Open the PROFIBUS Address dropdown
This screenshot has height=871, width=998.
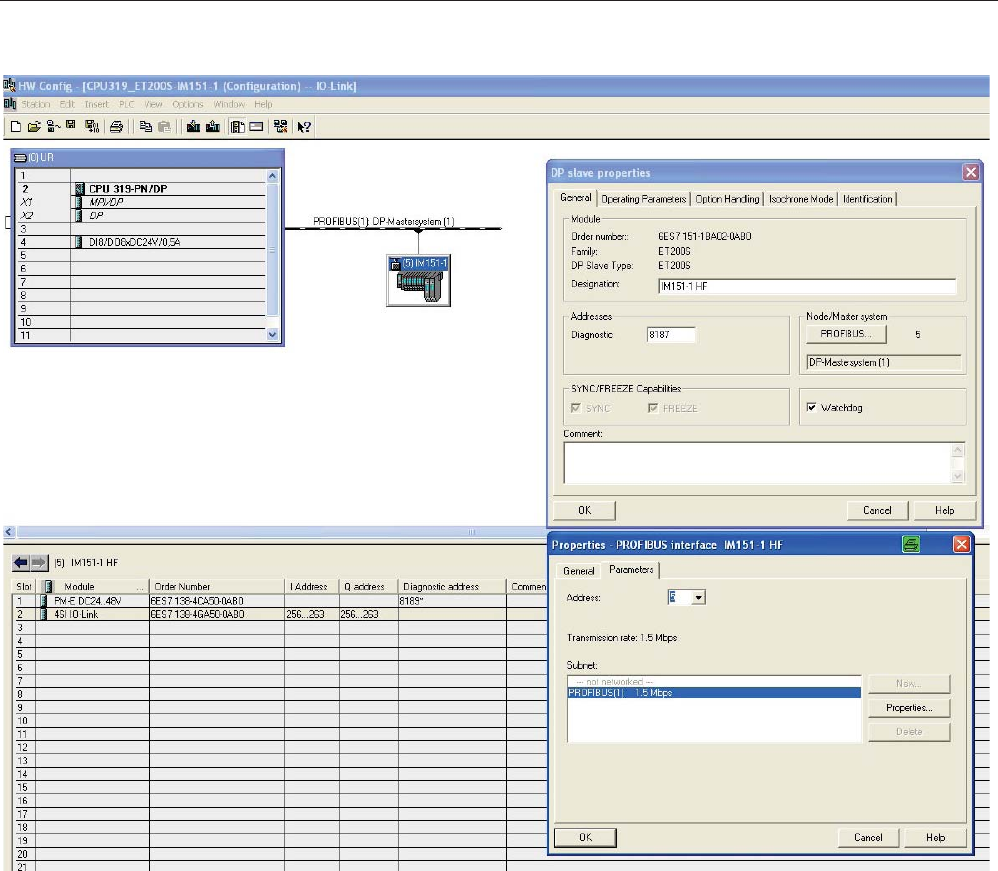coord(699,597)
